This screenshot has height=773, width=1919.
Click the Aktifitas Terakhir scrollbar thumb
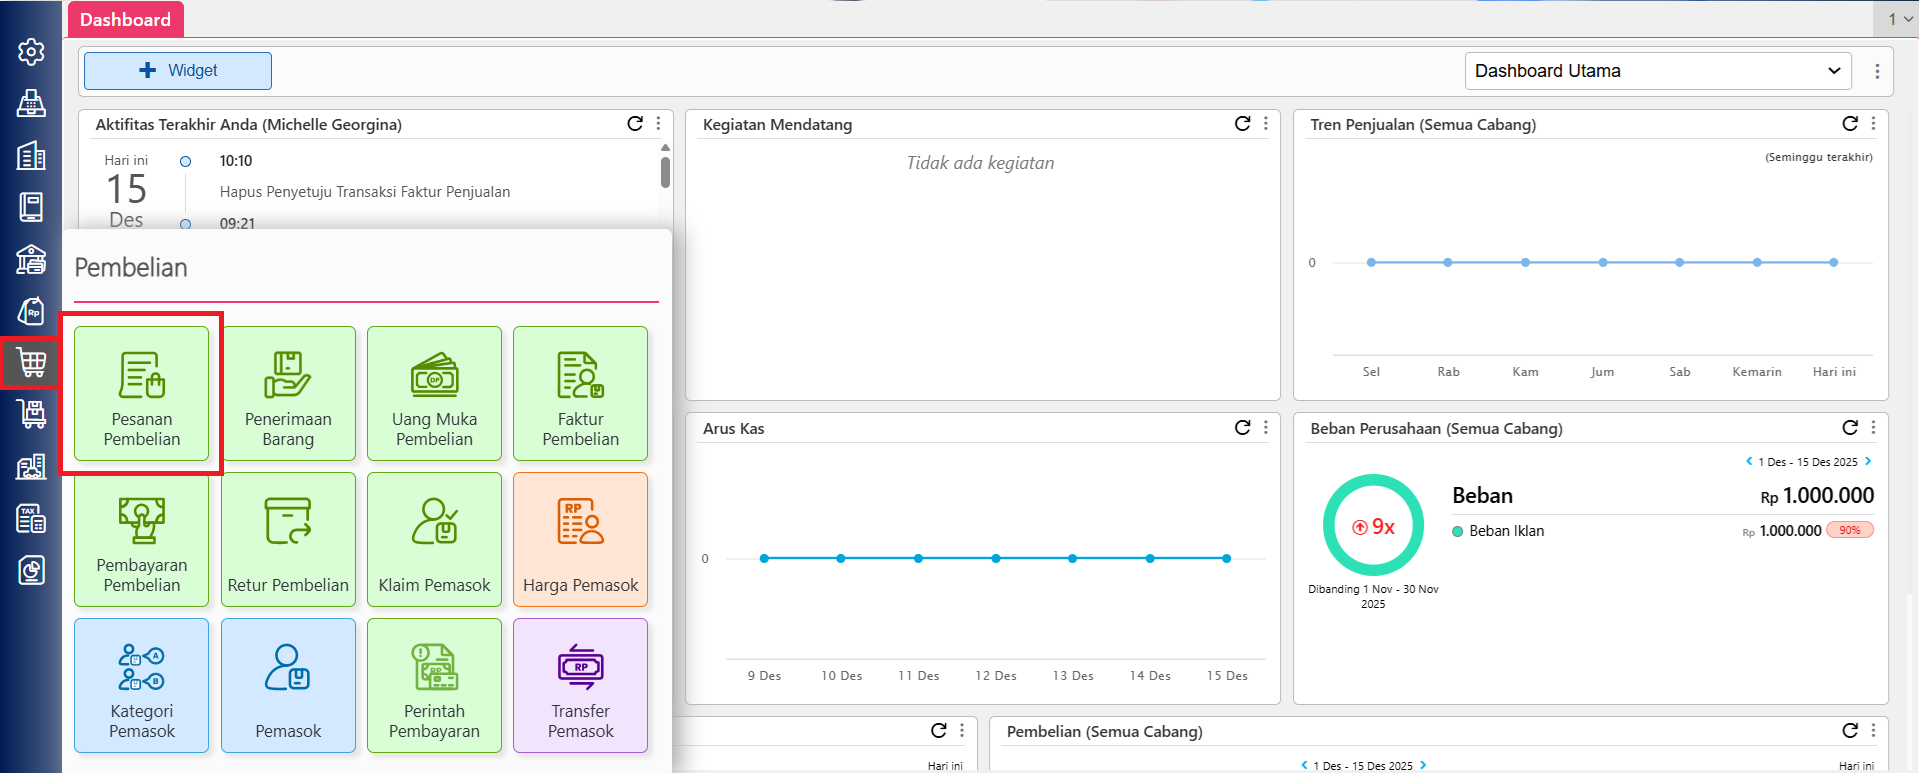pos(665,172)
